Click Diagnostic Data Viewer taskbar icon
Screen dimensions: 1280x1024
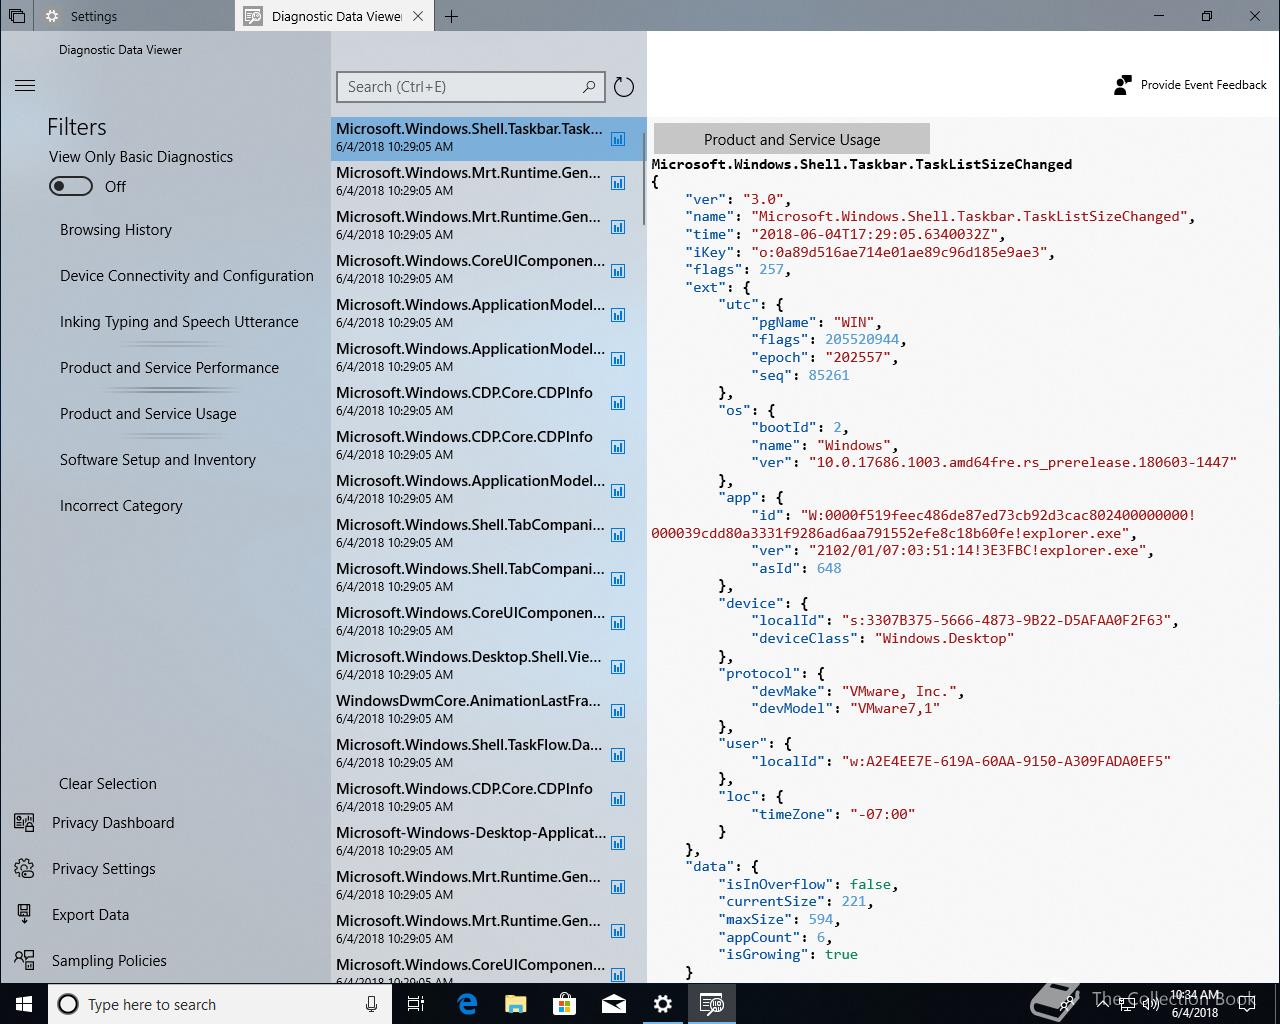pos(712,1004)
